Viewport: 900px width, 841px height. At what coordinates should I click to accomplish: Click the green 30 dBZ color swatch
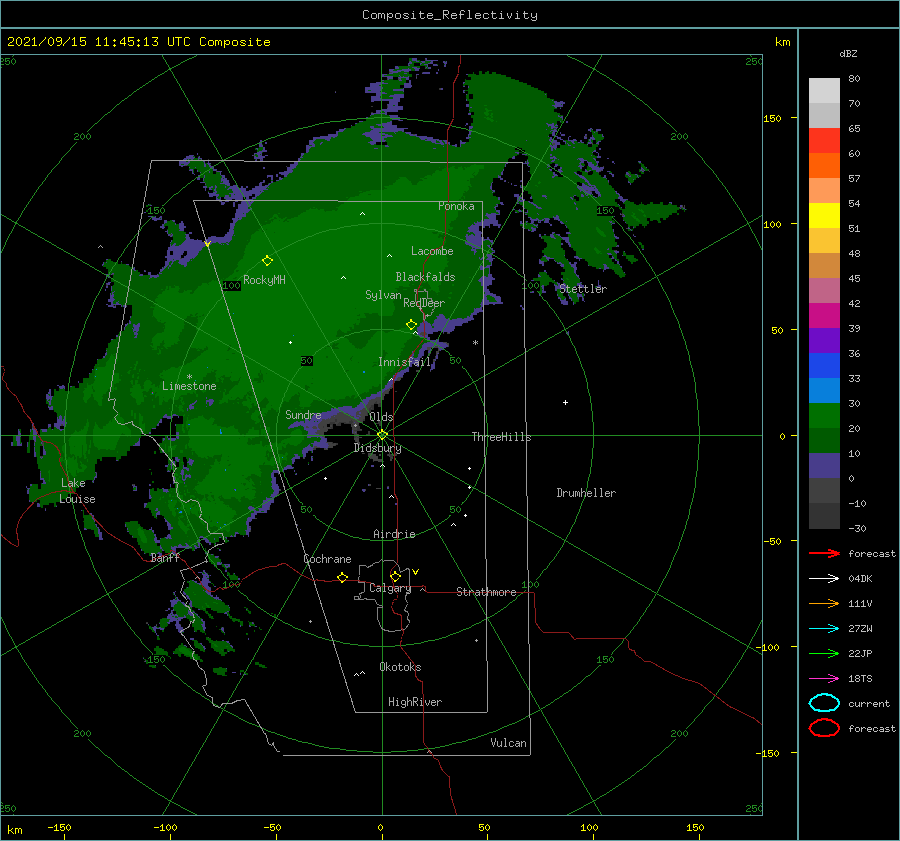824,416
